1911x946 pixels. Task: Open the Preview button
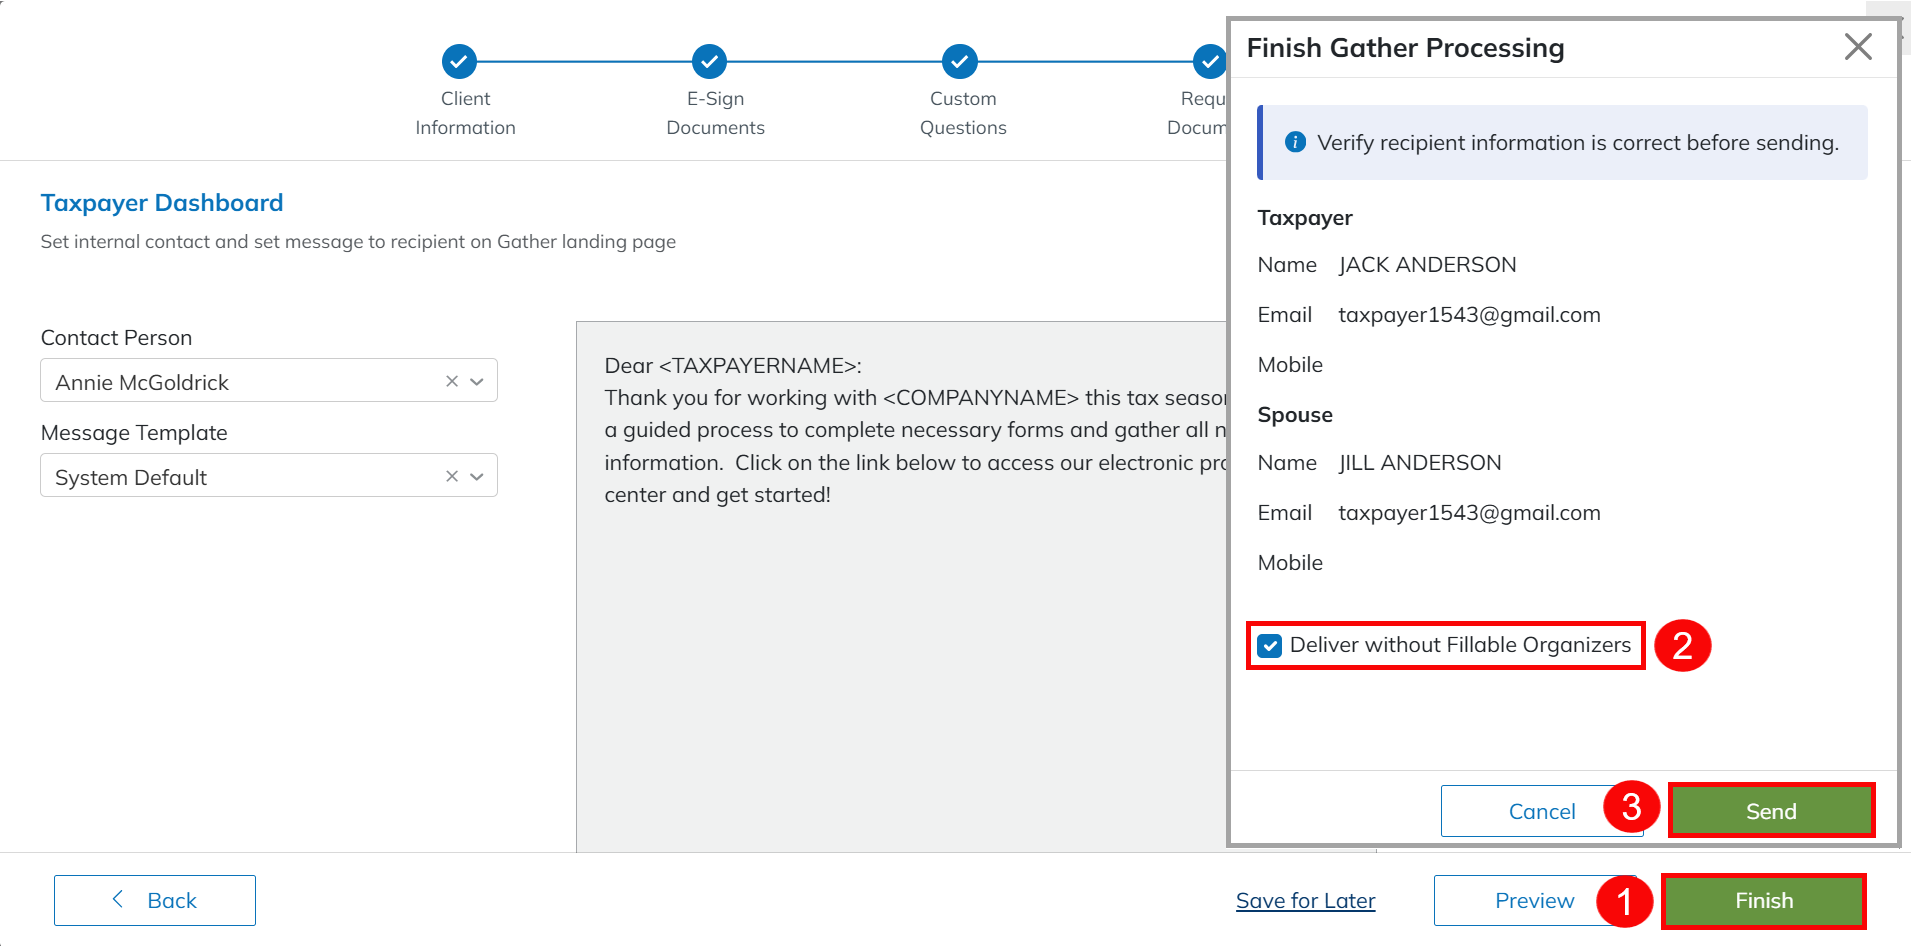(1533, 901)
